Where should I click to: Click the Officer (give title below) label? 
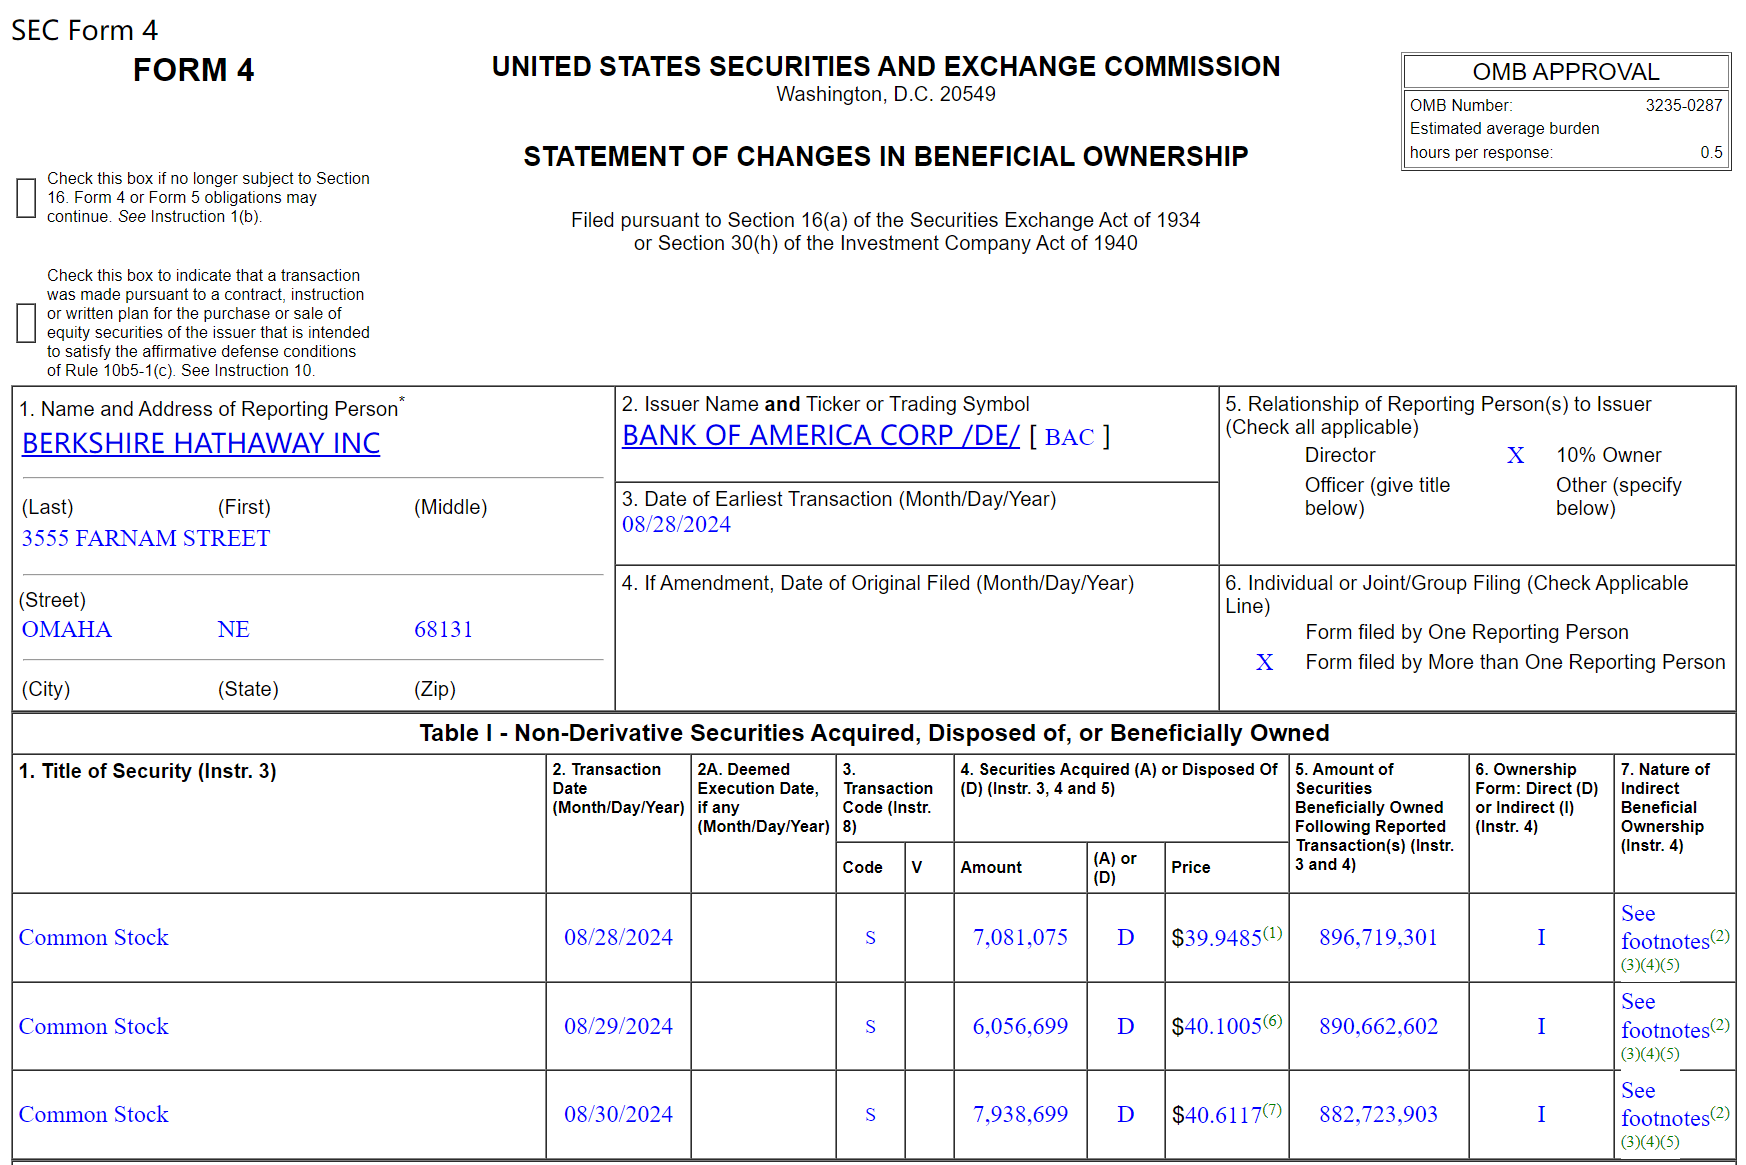click(1377, 496)
